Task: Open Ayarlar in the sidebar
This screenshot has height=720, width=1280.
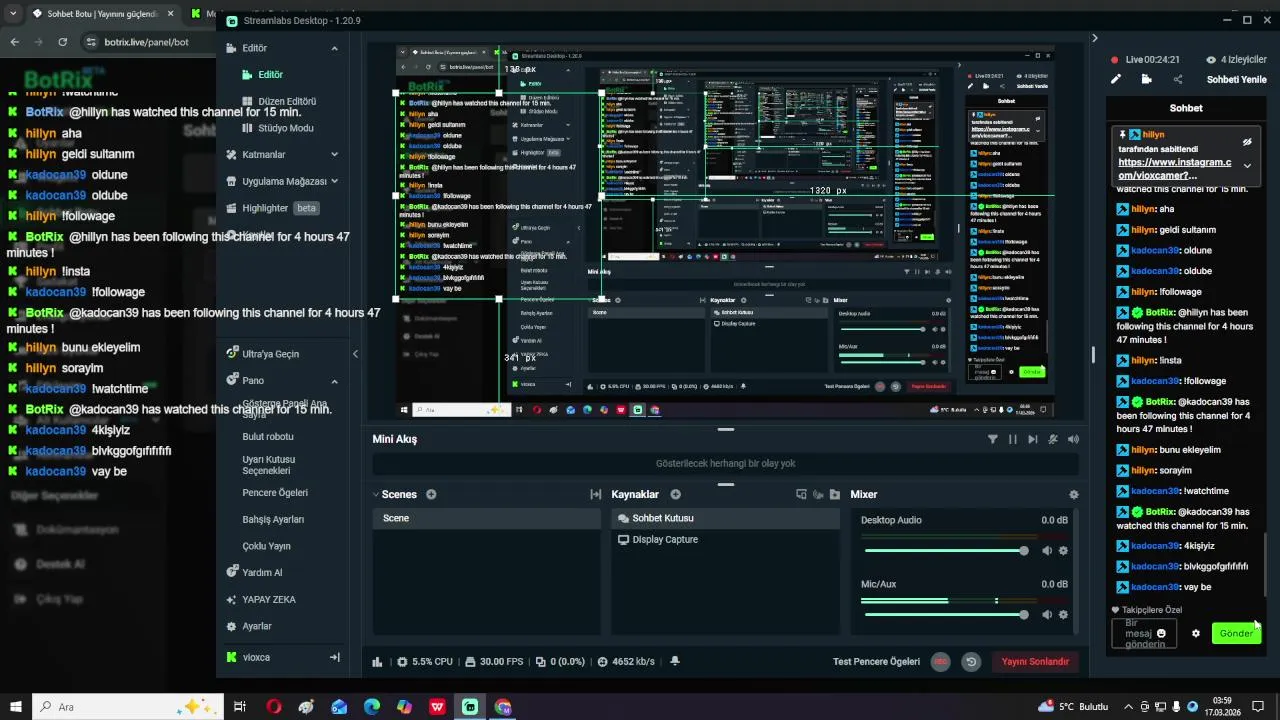Action: click(x=256, y=626)
